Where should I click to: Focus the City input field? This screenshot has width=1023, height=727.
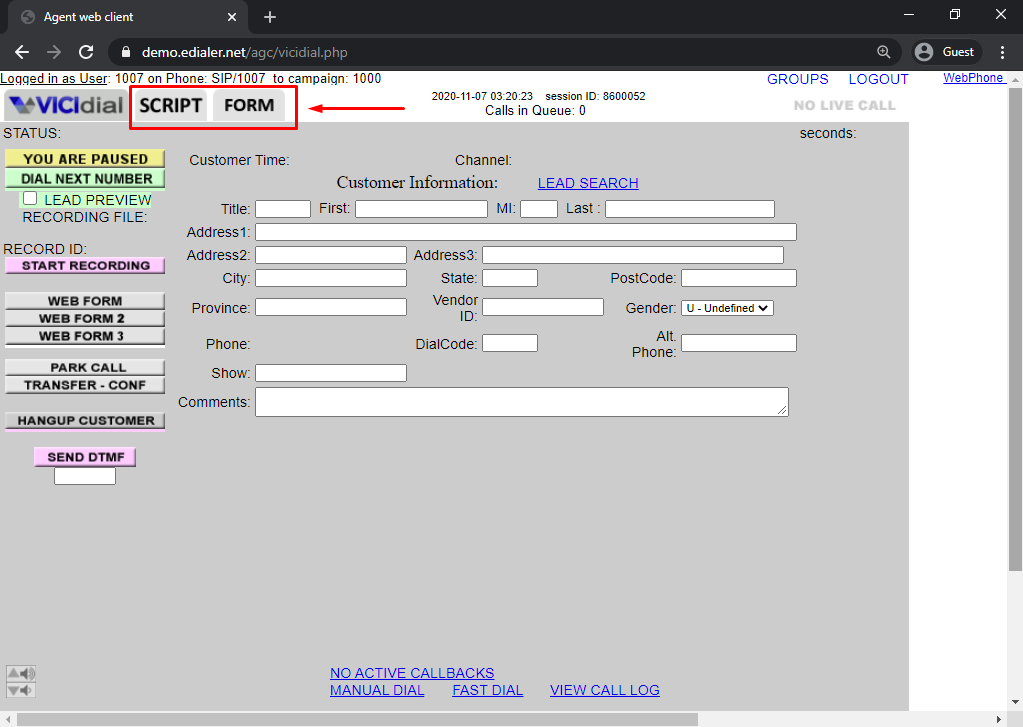[331, 278]
